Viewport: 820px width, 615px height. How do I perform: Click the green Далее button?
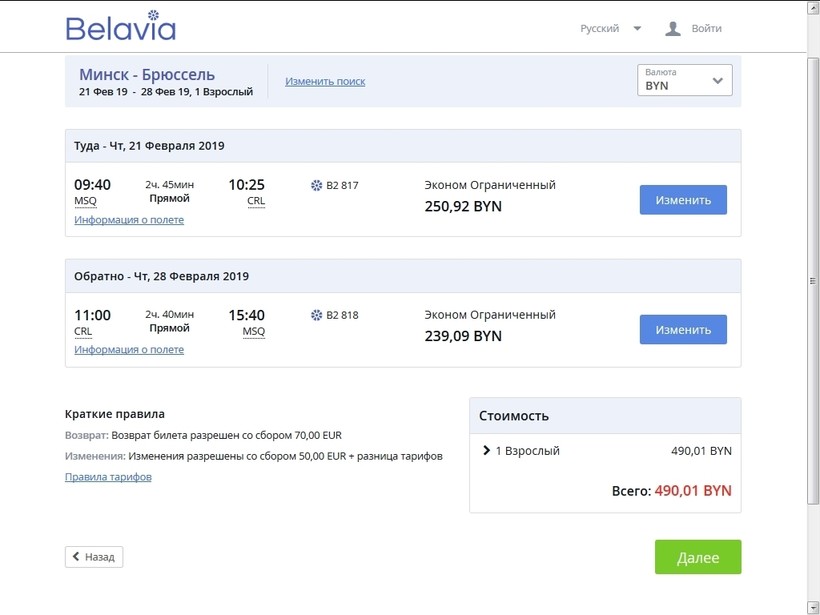(698, 557)
